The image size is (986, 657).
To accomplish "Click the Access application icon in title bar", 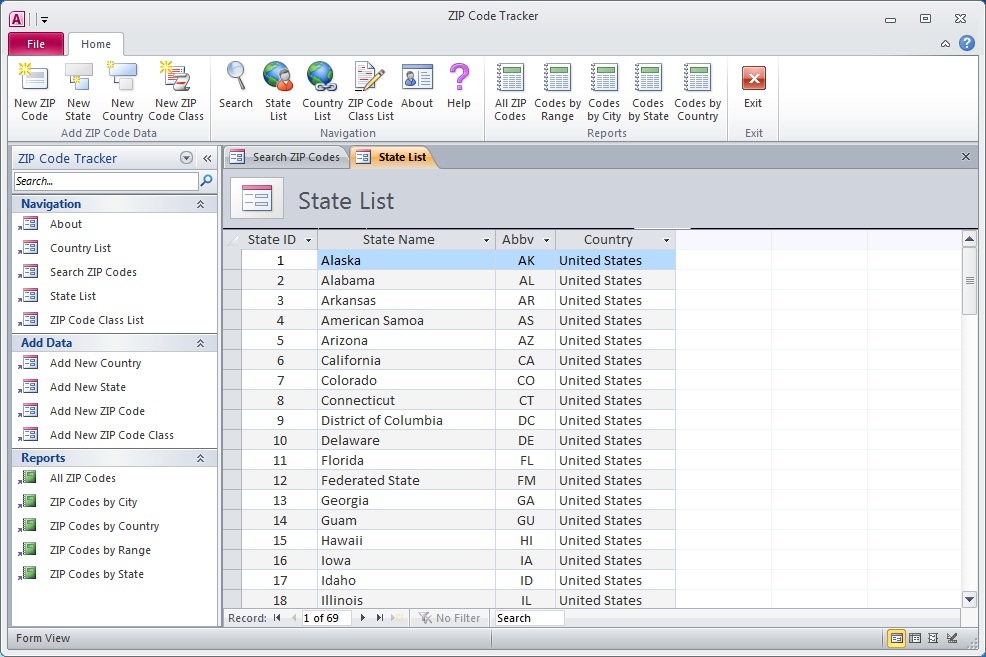I will coord(17,19).
